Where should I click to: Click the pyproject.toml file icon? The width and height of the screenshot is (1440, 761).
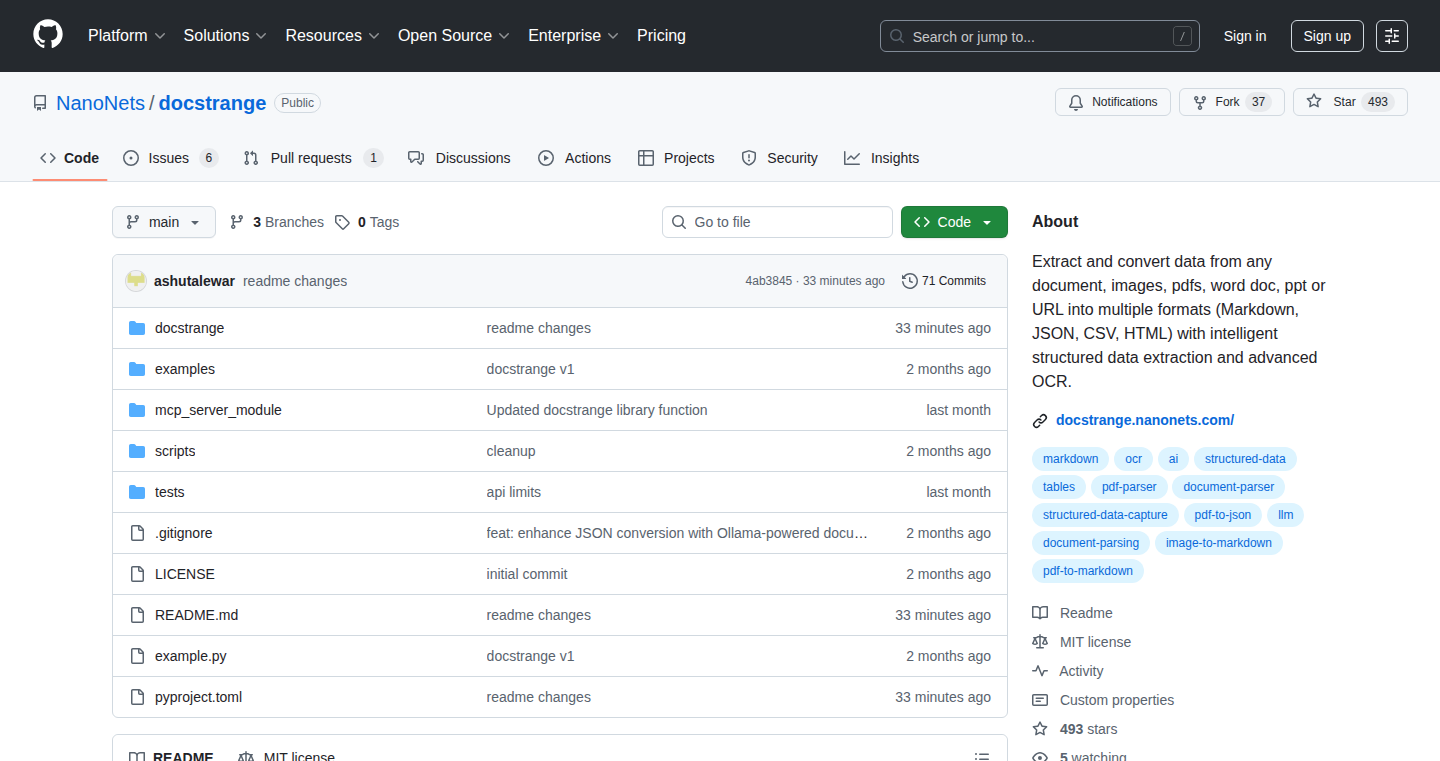tap(137, 697)
